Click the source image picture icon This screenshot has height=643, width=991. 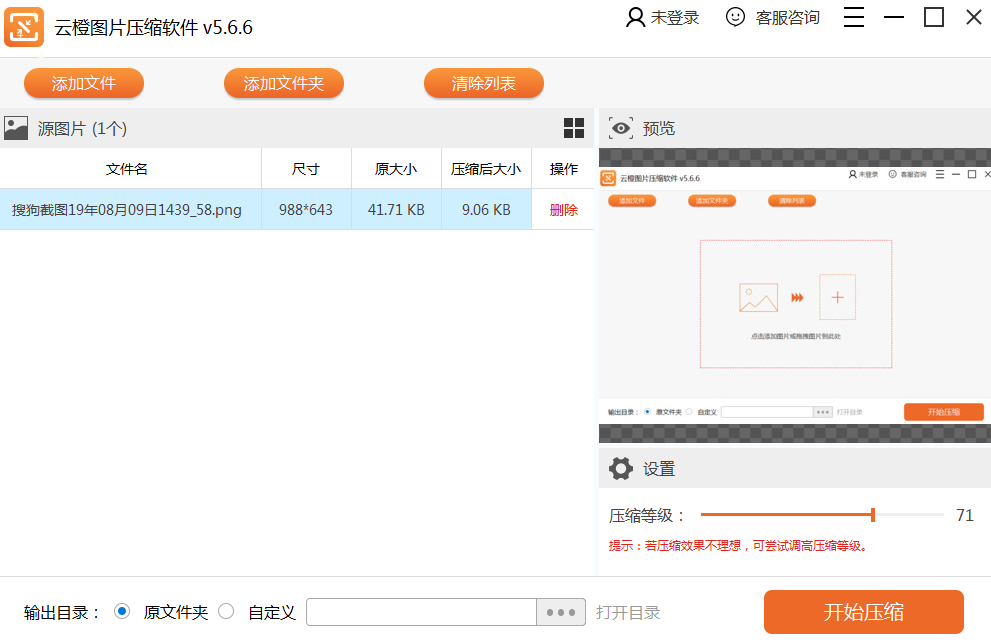click(16, 128)
